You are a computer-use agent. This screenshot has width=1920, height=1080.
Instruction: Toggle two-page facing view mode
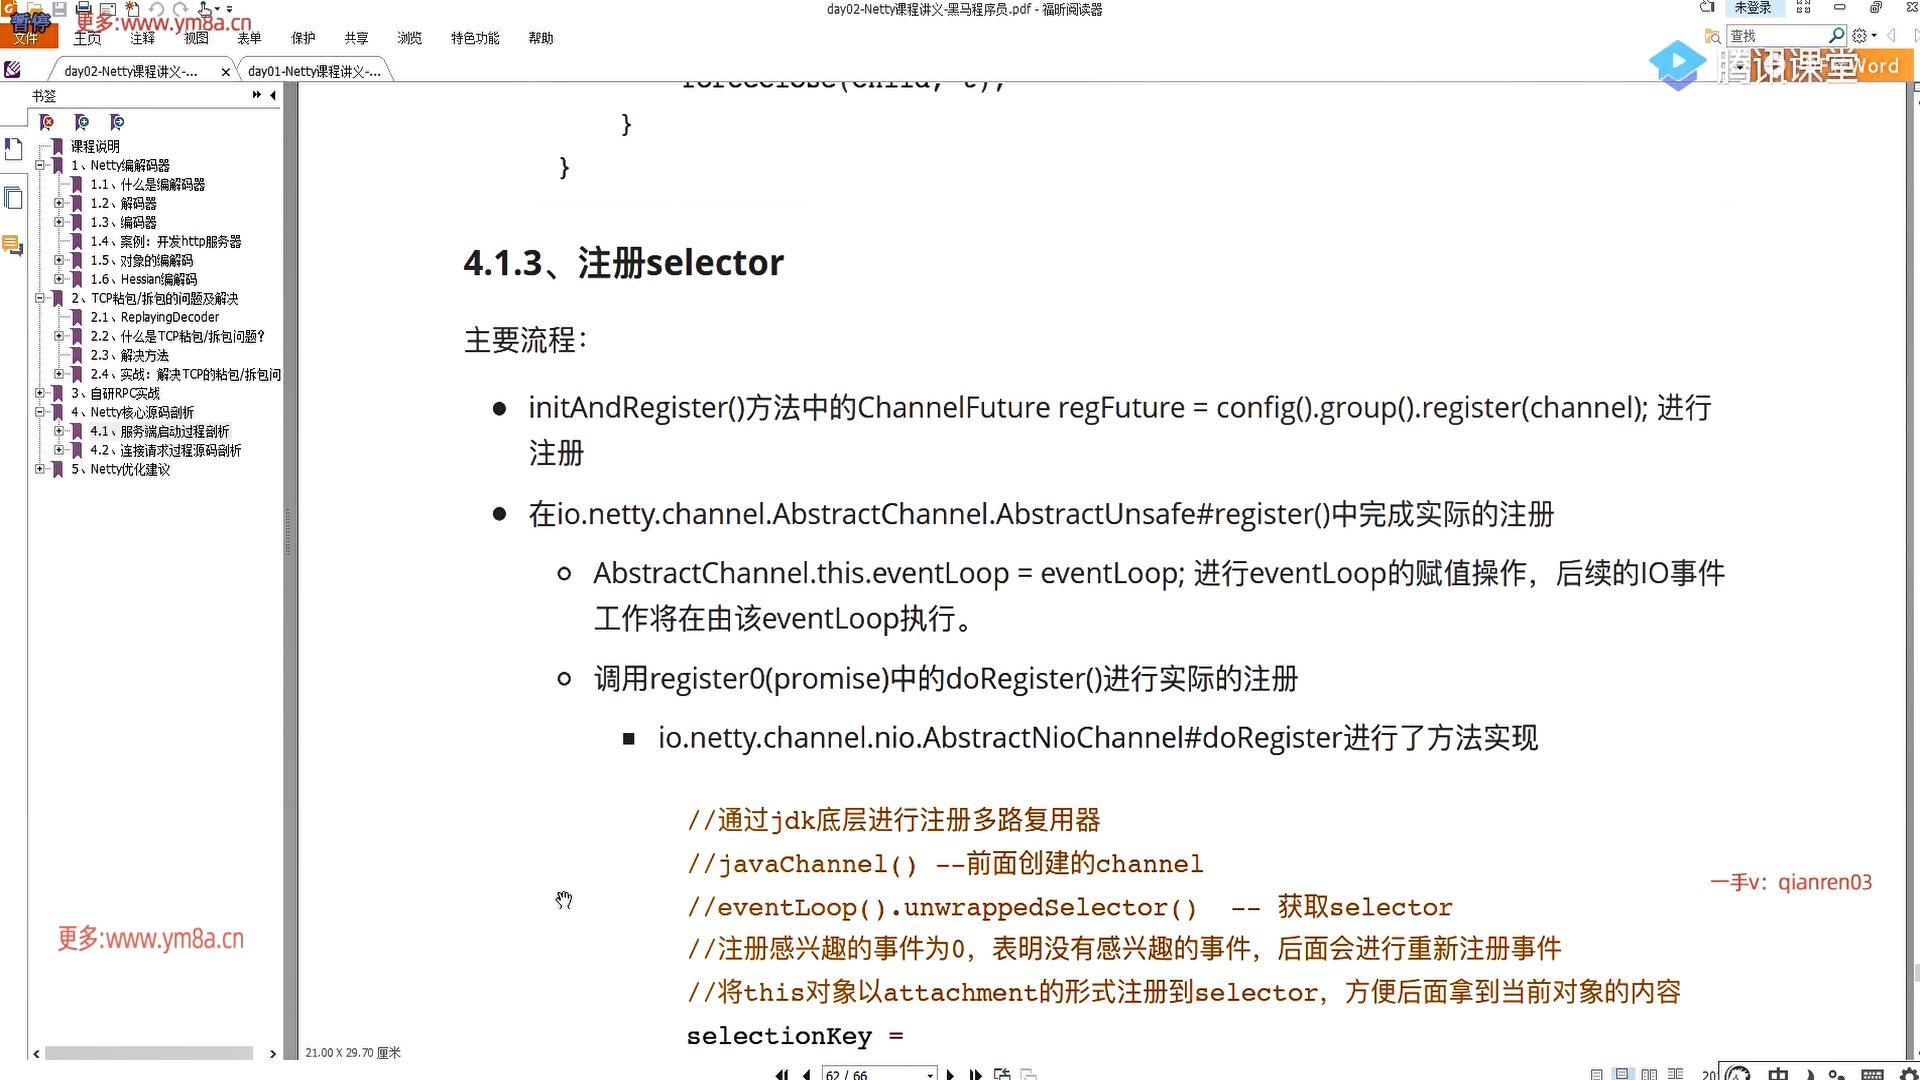(x=1649, y=1074)
